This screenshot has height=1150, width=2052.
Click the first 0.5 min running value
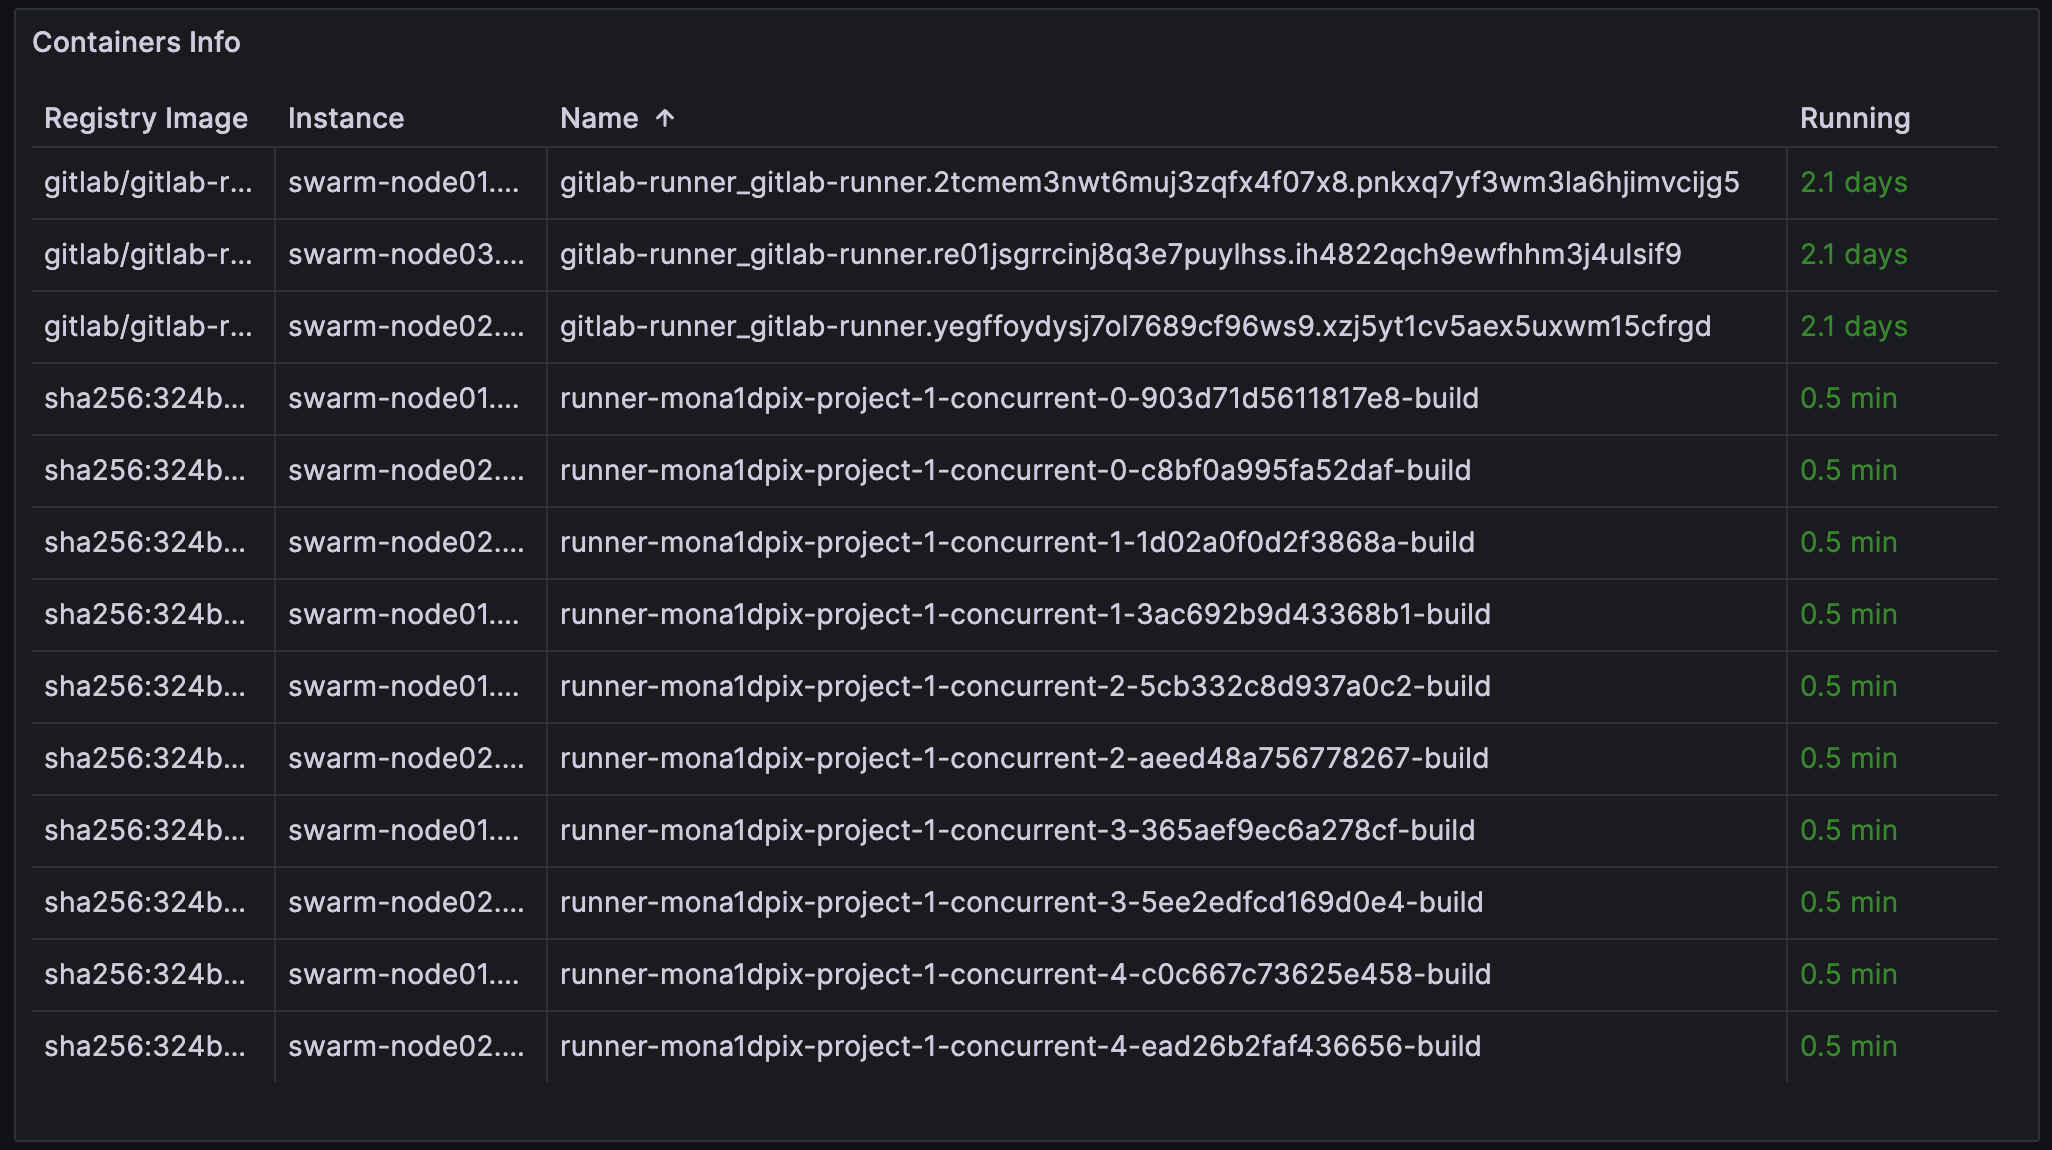click(1848, 398)
